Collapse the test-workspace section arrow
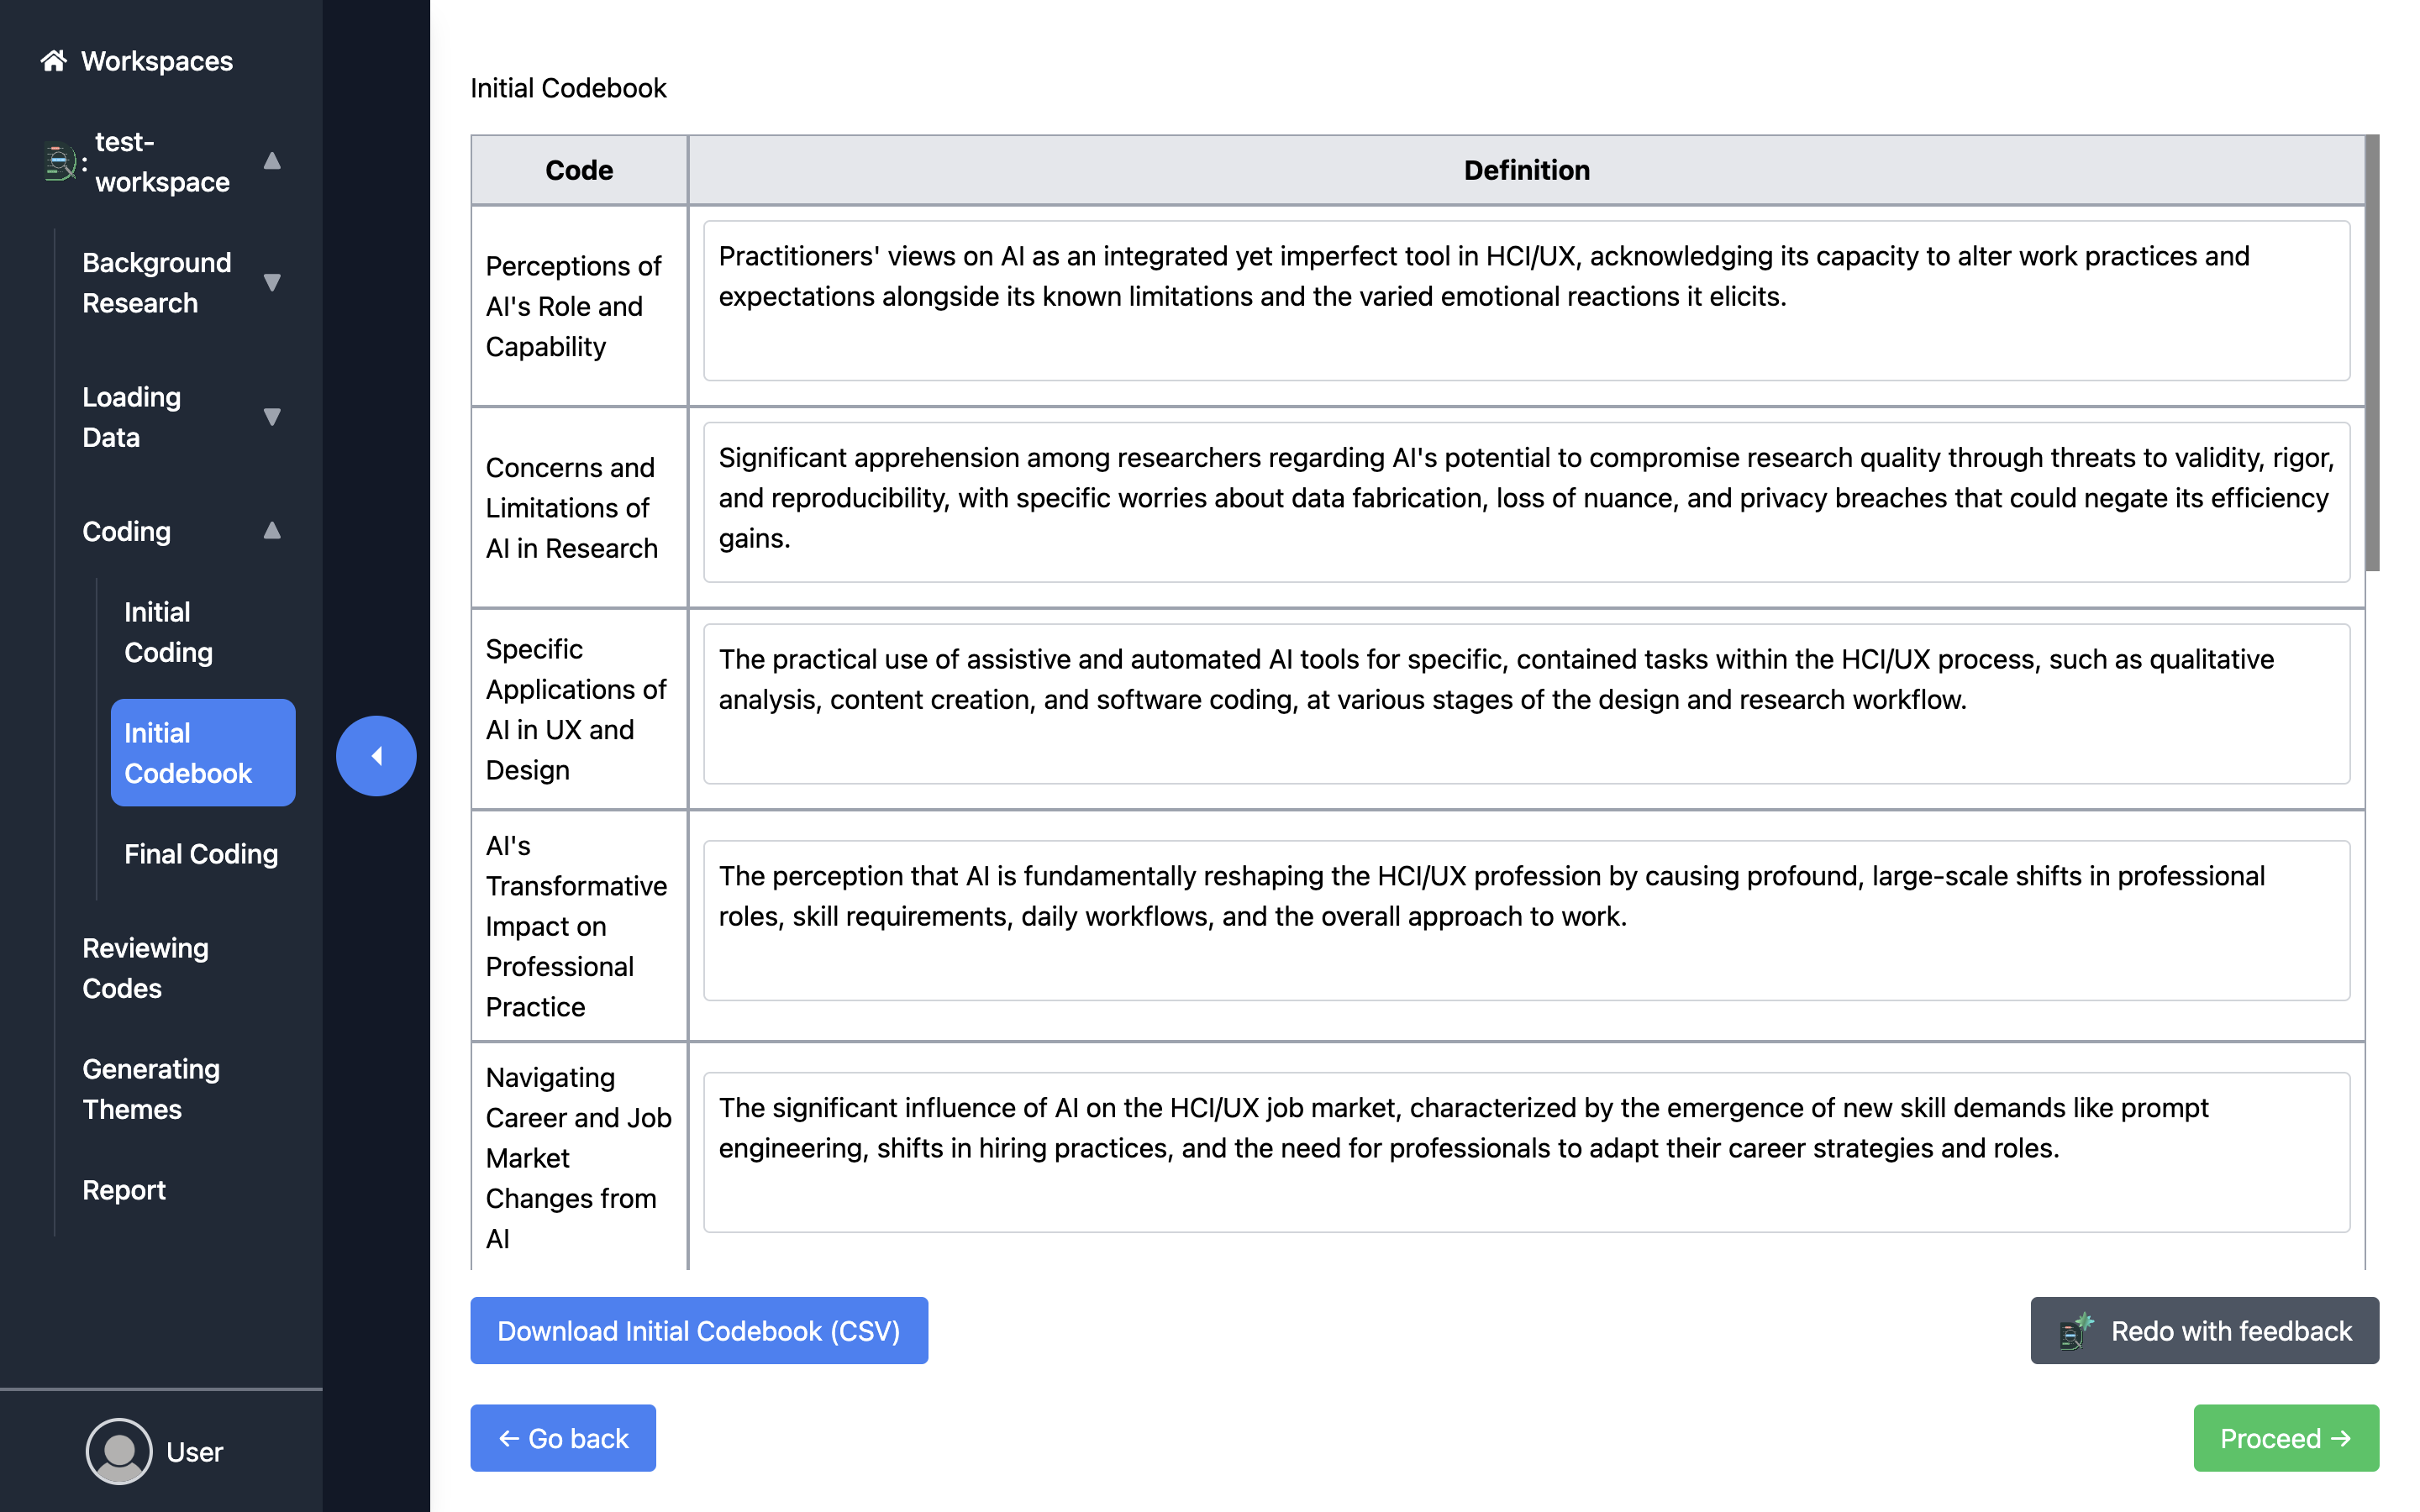Screen dimensions: 2420x1512 click(x=271, y=161)
